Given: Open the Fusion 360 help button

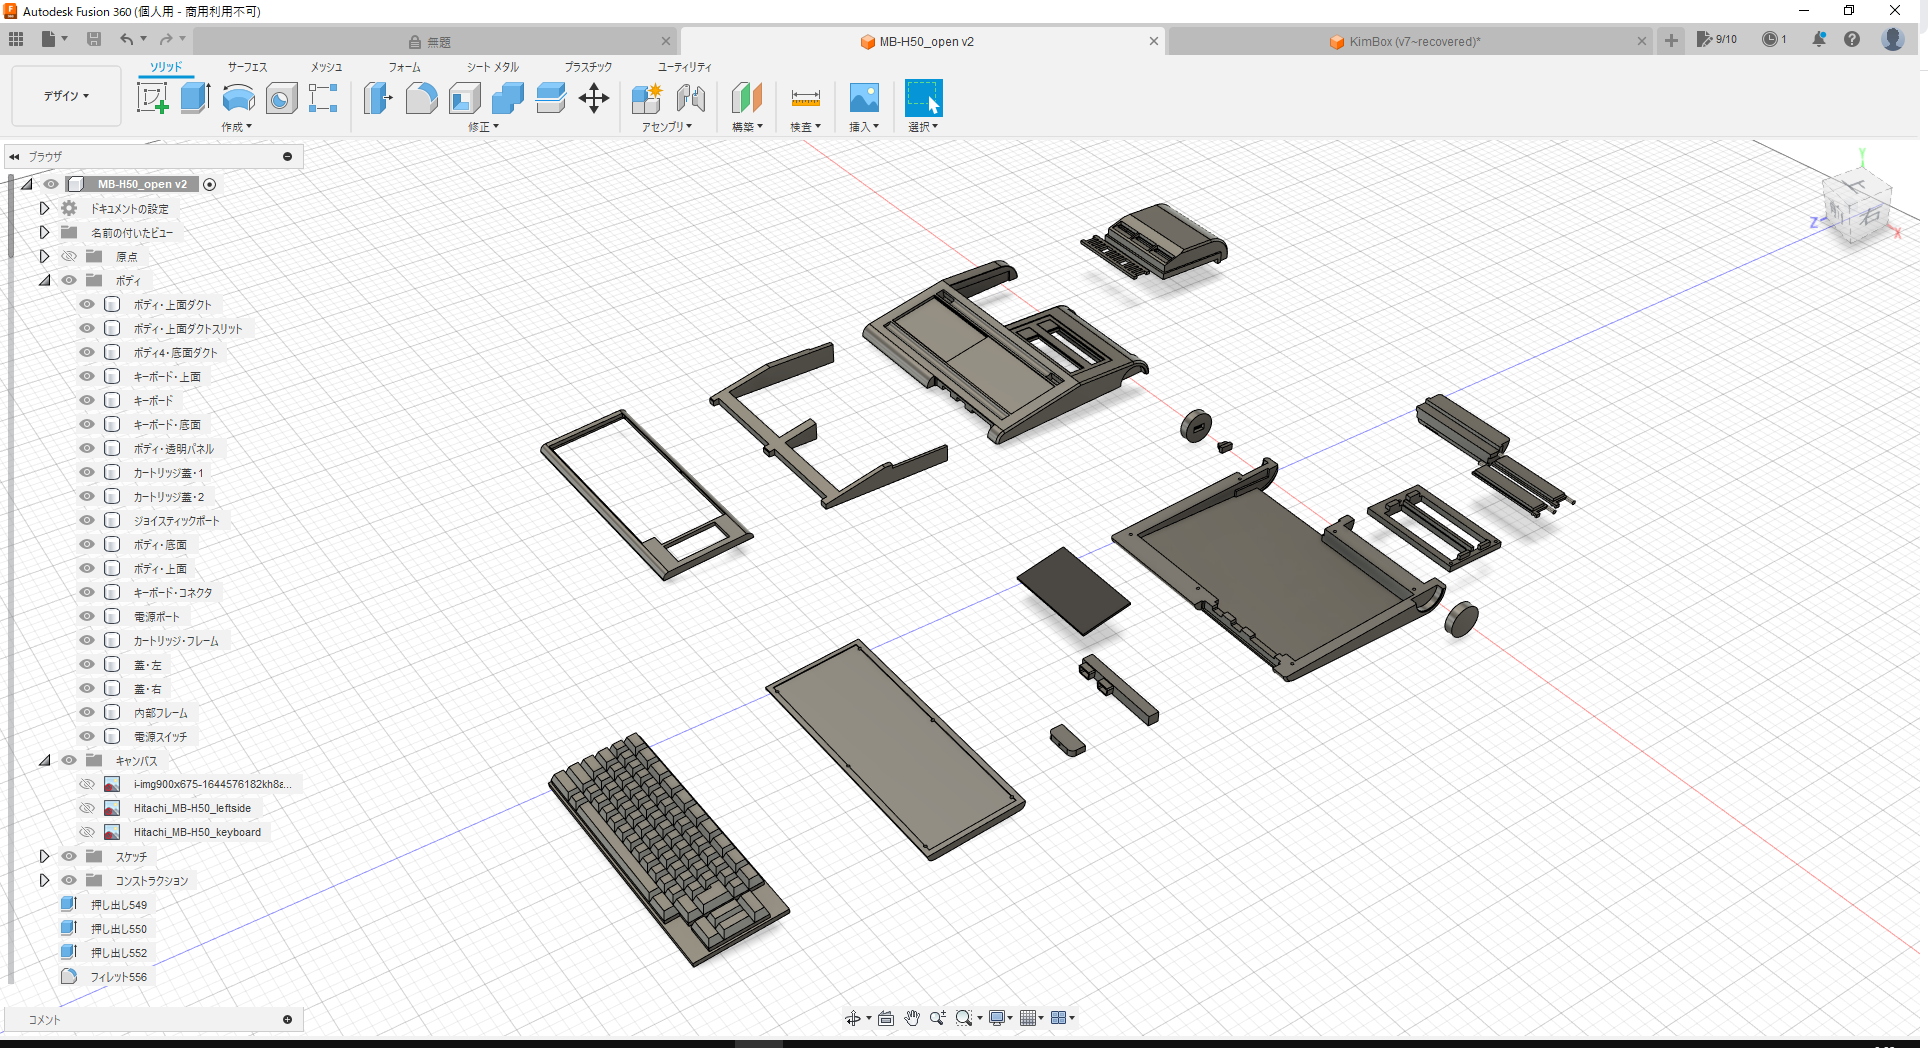Looking at the screenshot, I should [x=1852, y=39].
